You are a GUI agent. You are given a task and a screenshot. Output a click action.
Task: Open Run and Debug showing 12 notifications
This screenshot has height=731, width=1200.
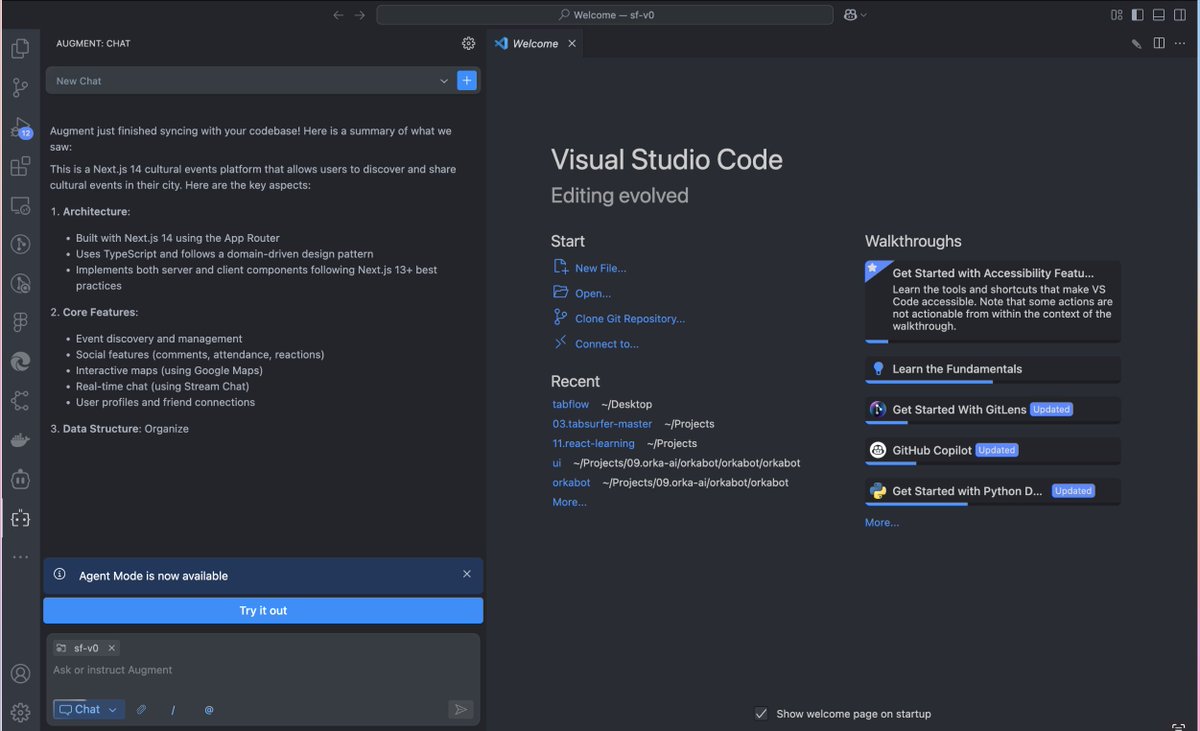click(20, 128)
